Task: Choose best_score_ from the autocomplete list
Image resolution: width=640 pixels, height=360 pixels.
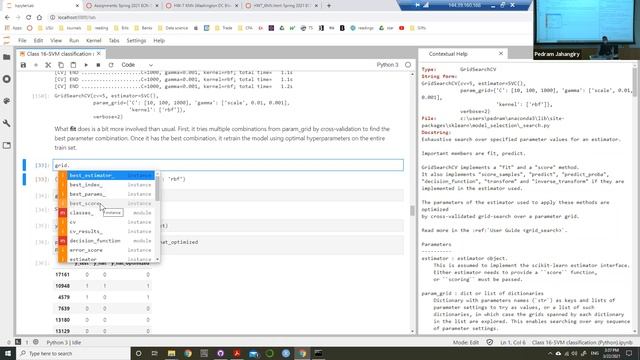Action: pyautogui.click(x=107, y=203)
